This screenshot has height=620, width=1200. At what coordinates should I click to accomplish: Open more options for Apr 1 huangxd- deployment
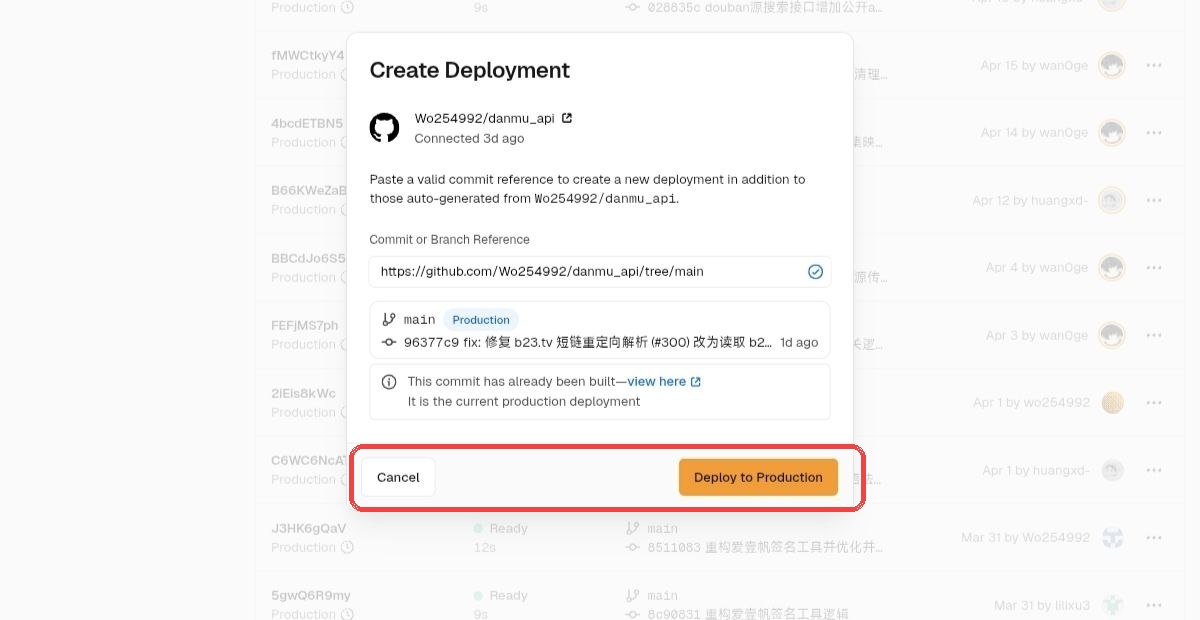1154,470
